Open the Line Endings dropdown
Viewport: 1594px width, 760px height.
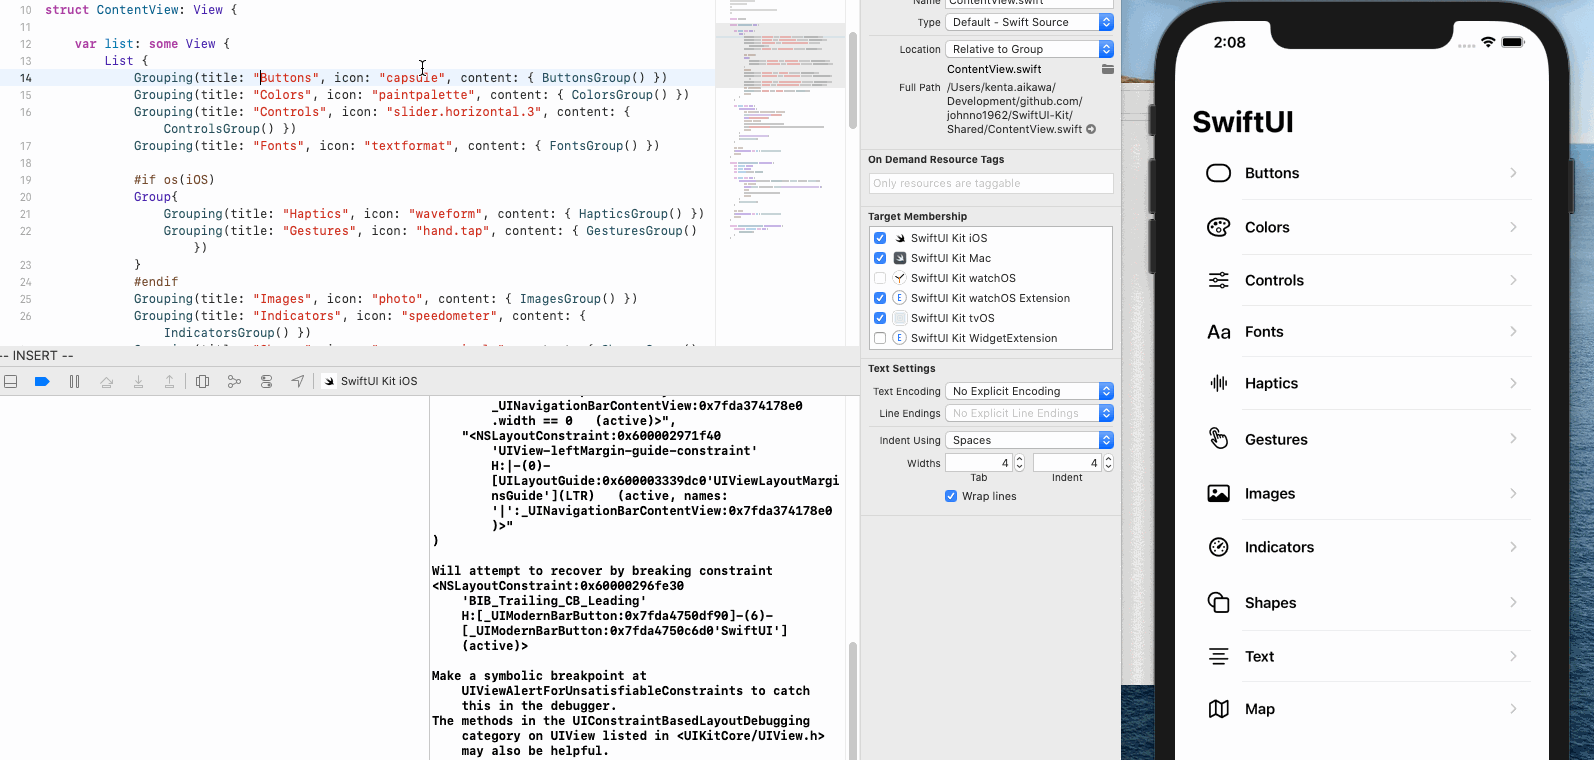click(x=1029, y=413)
